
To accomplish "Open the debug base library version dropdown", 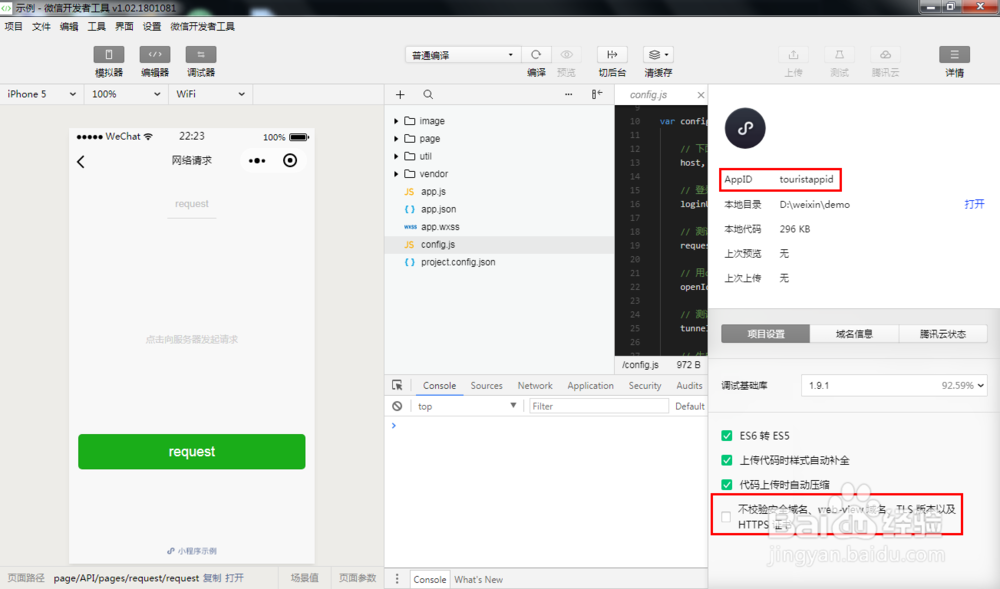I will (x=894, y=385).
